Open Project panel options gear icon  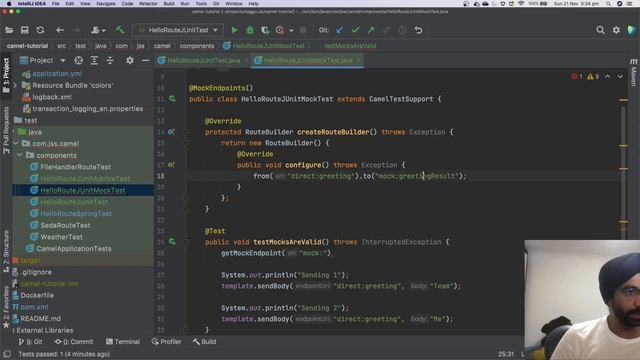coord(130,60)
